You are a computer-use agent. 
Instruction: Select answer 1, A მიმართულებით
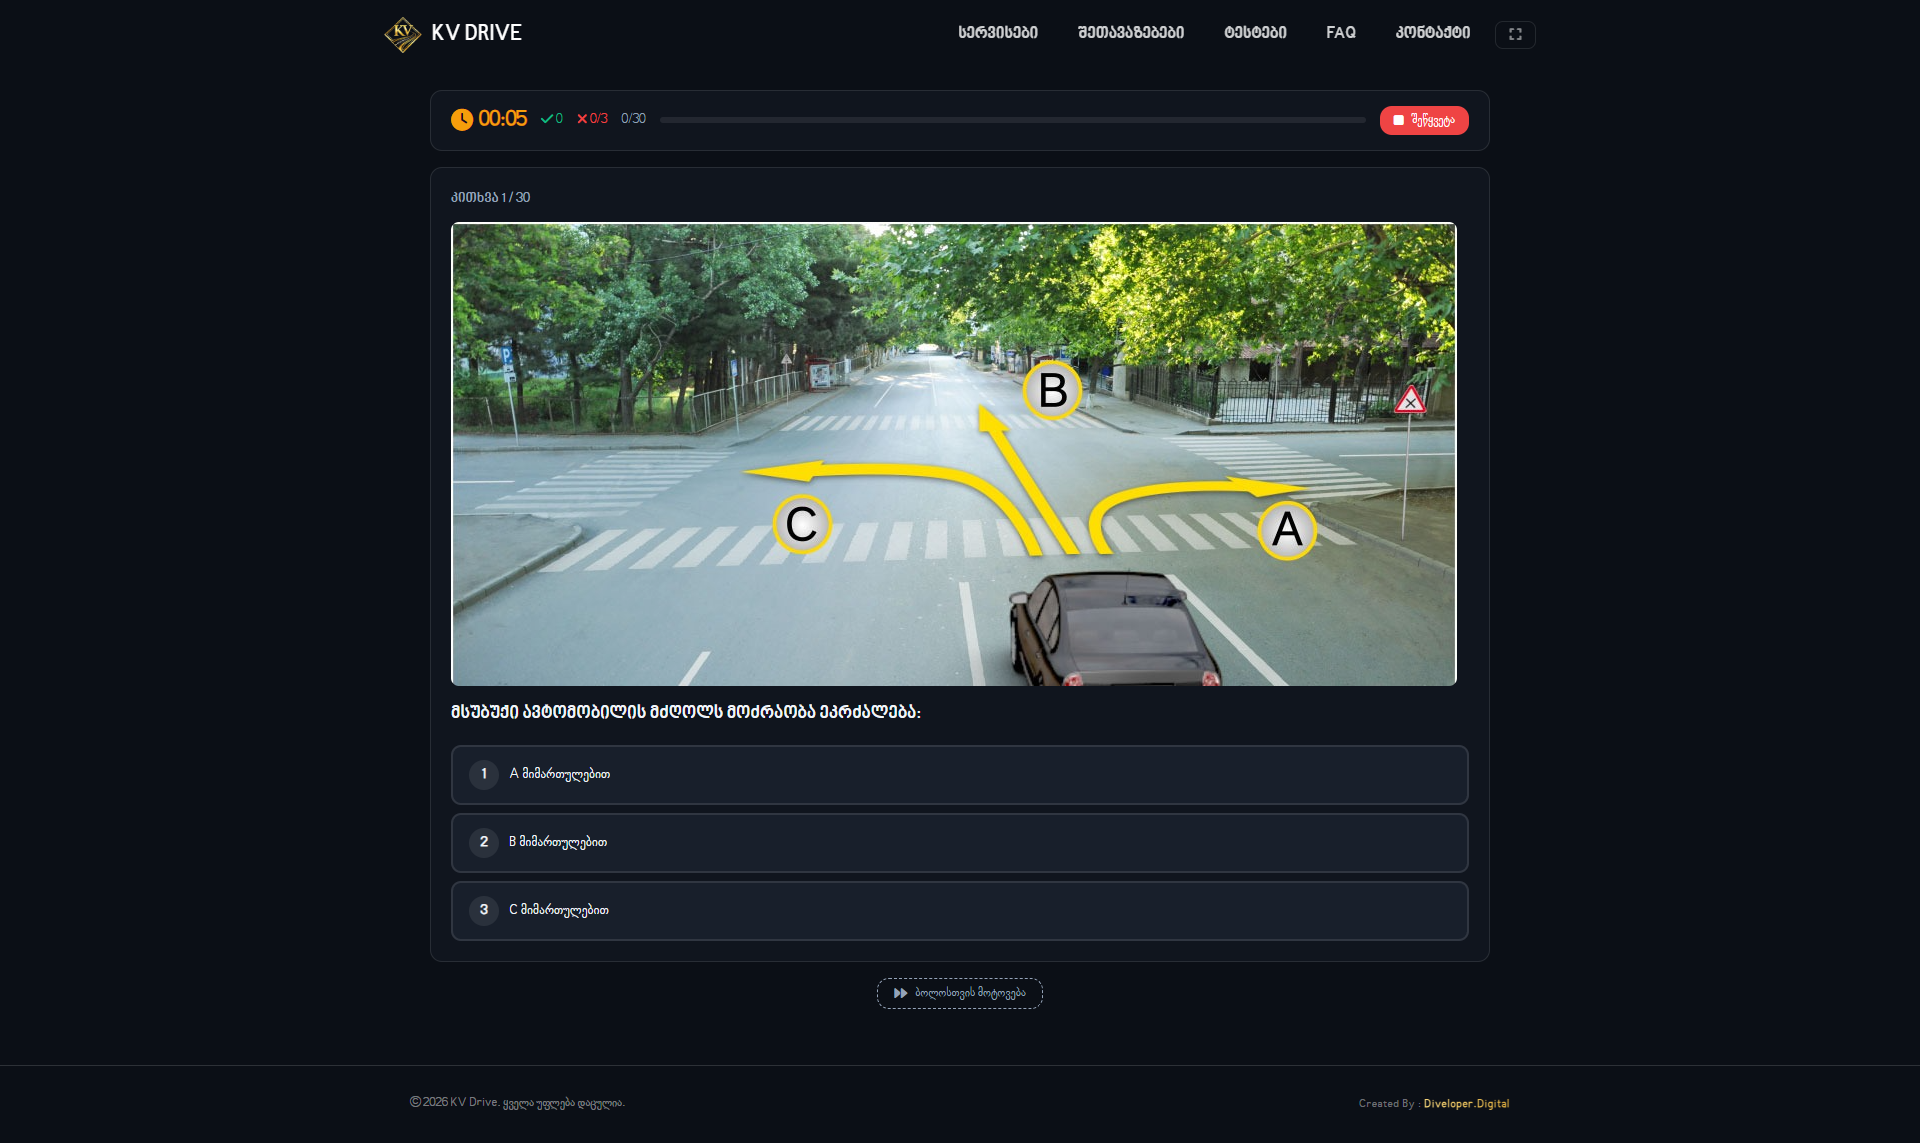pos(959,774)
